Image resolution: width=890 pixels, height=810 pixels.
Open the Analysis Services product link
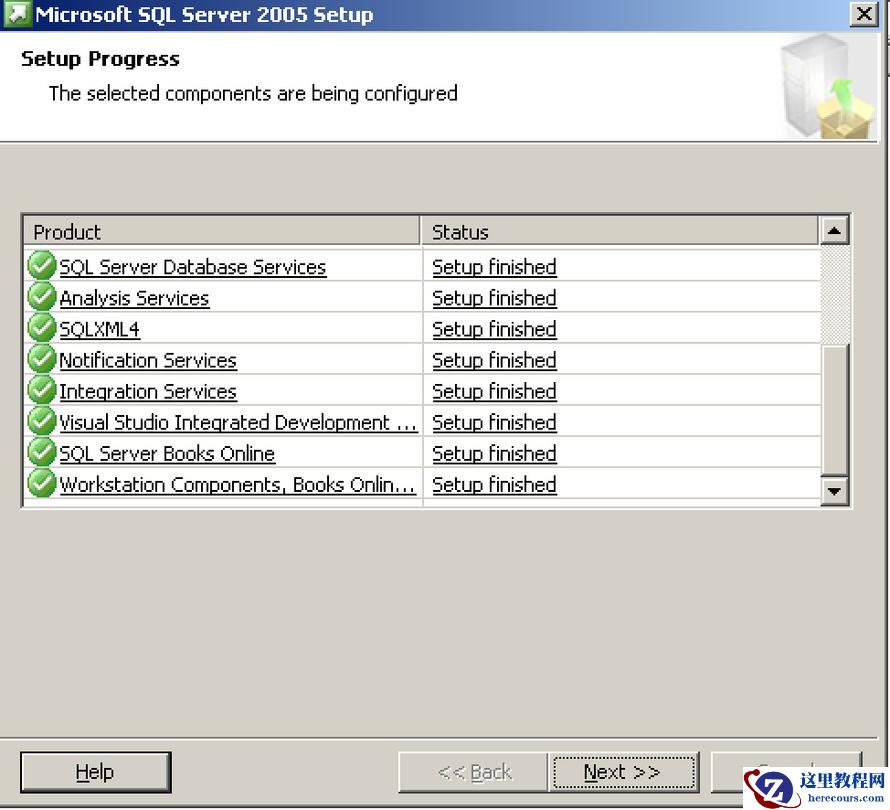click(135, 299)
